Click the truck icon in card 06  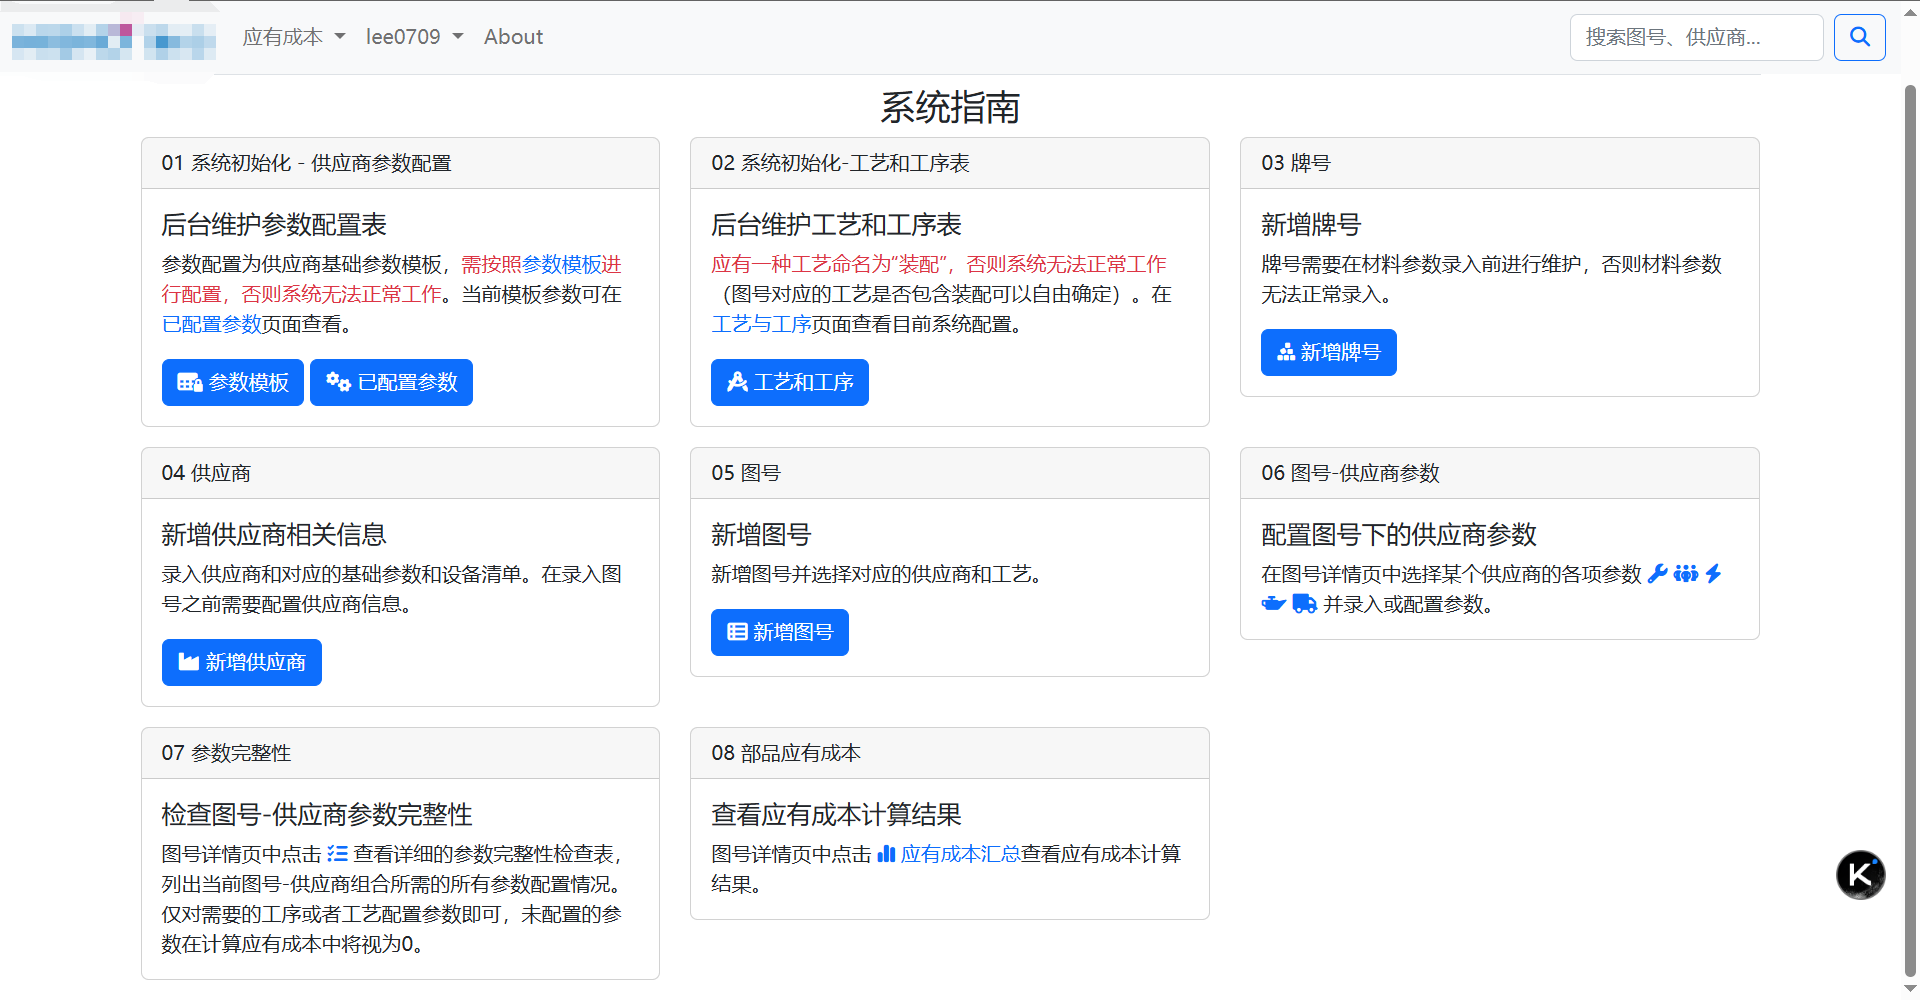point(1304,603)
